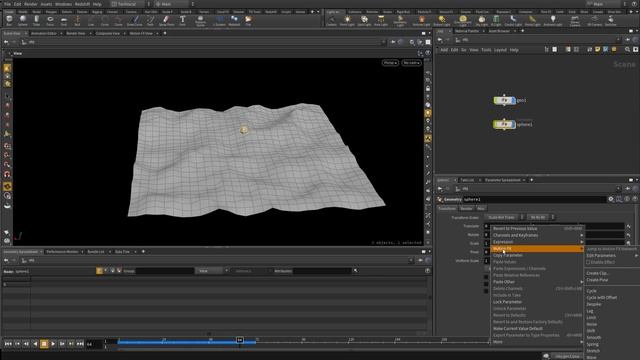This screenshot has width=640, height=360.
Task: Toggle display flag on sphere1 node
Action: 513,124
